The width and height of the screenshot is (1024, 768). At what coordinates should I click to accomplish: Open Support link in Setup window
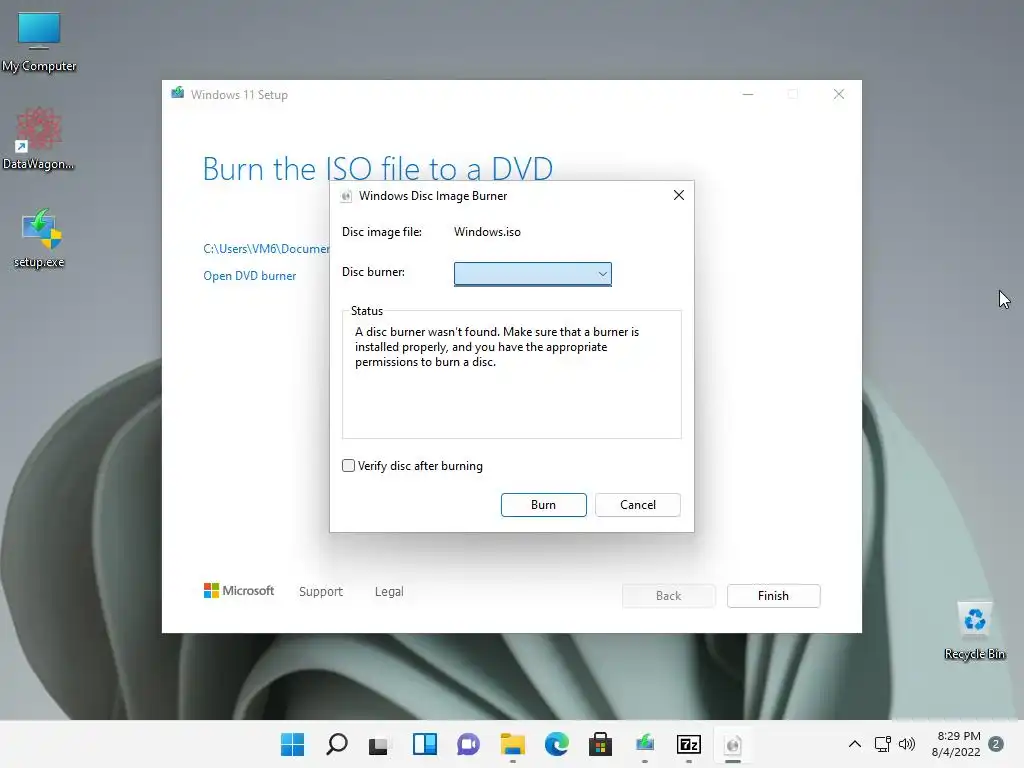pyautogui.click(x=321, y=591)
